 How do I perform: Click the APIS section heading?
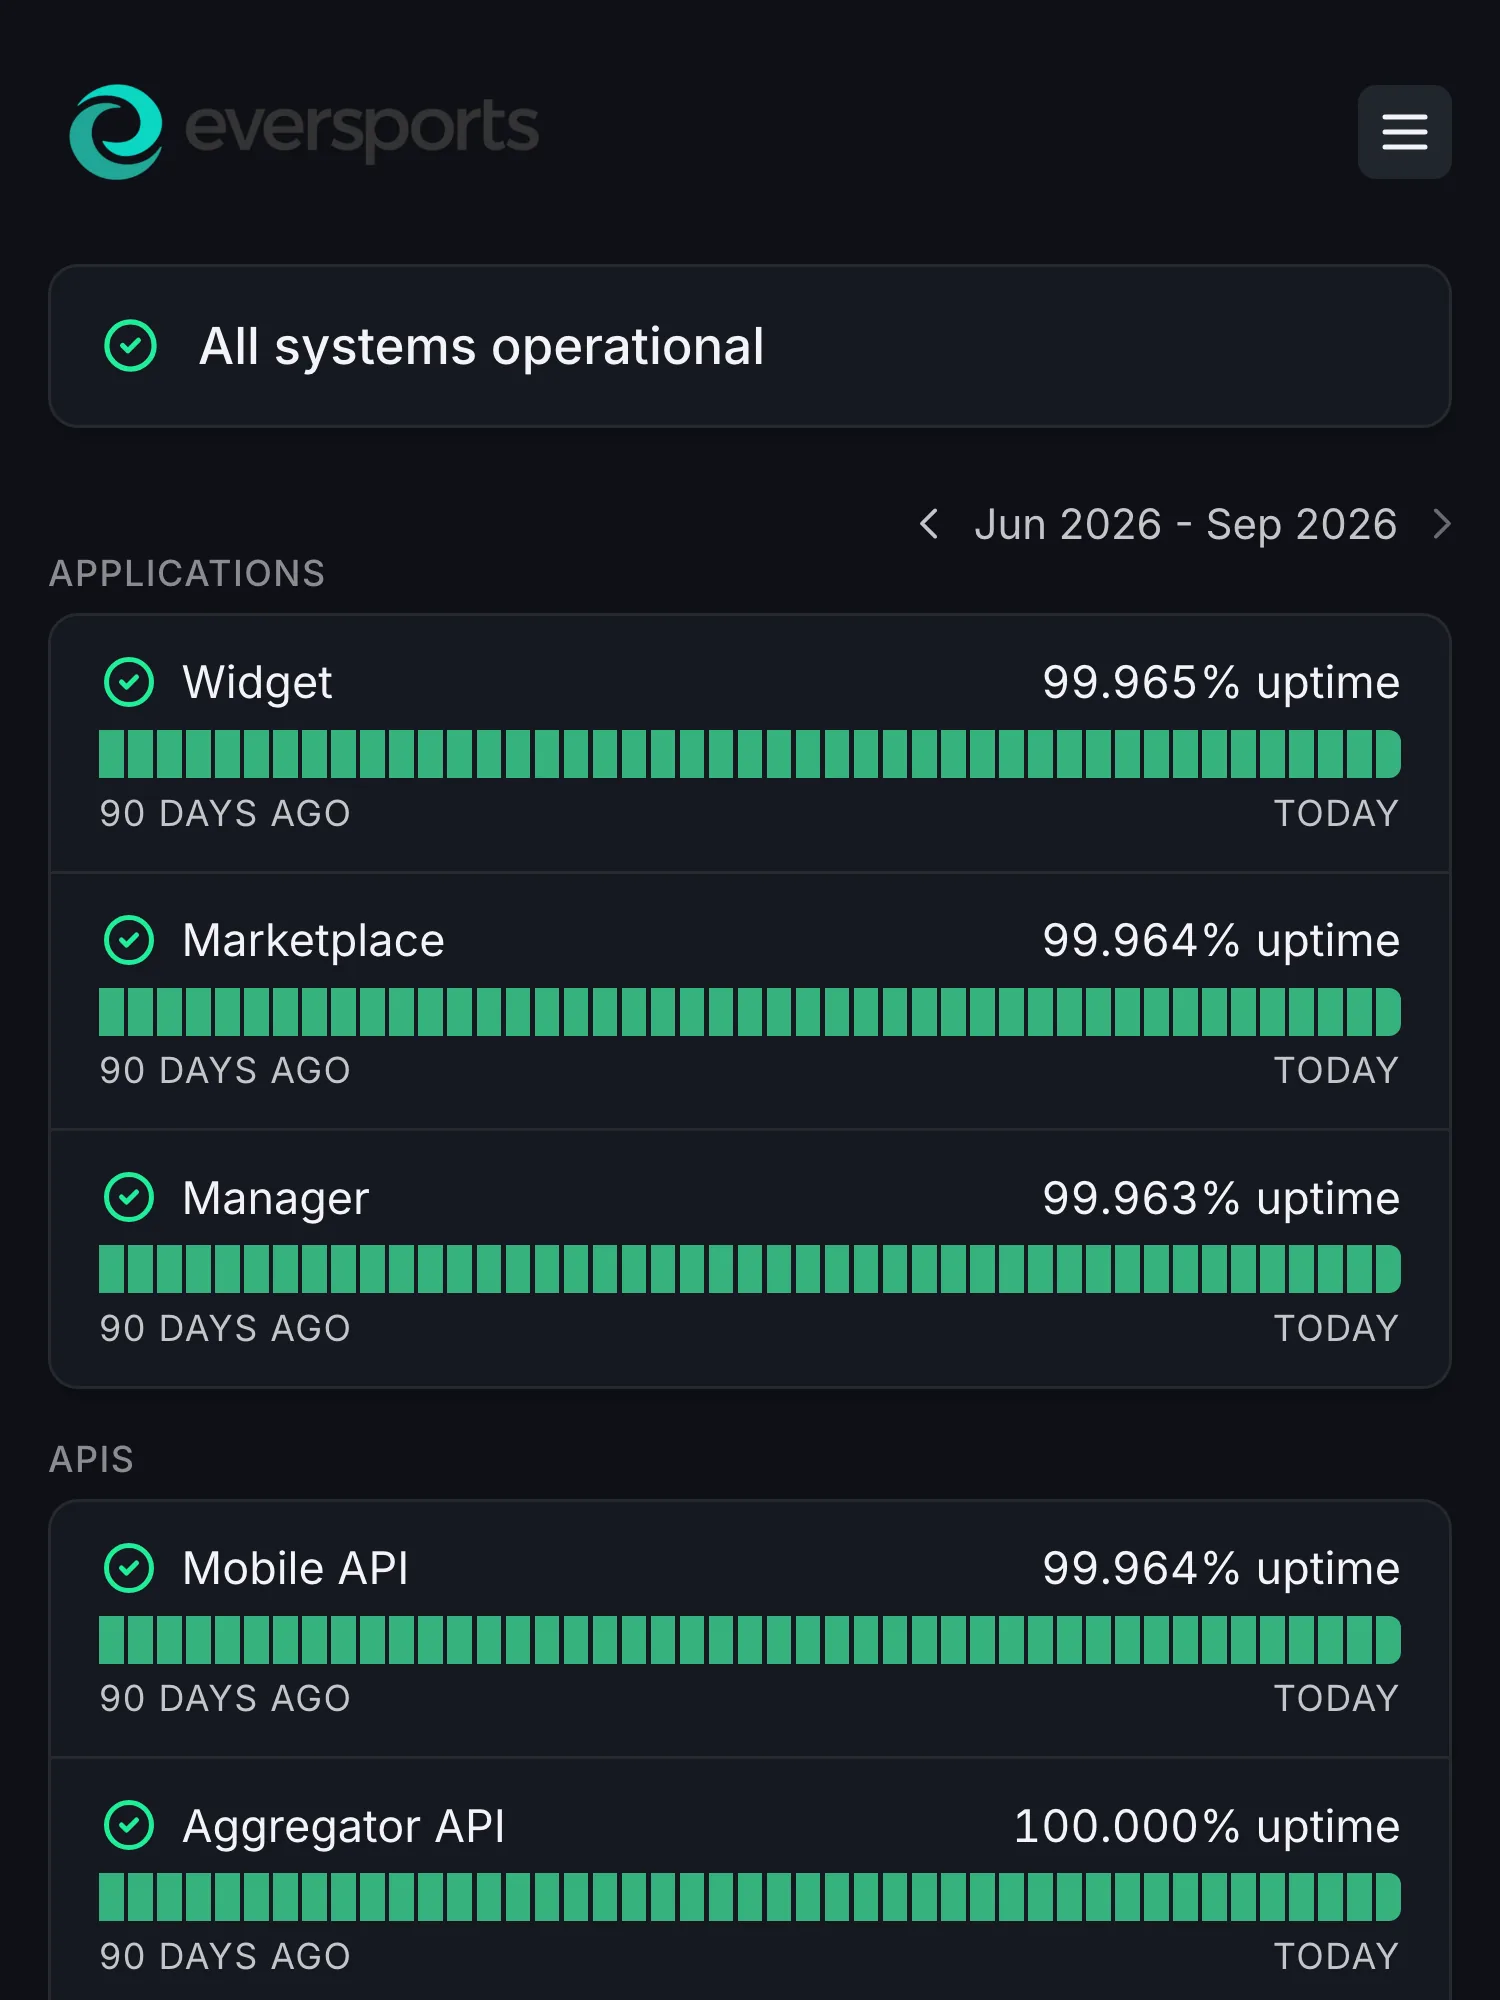(x=91, y=1459)
